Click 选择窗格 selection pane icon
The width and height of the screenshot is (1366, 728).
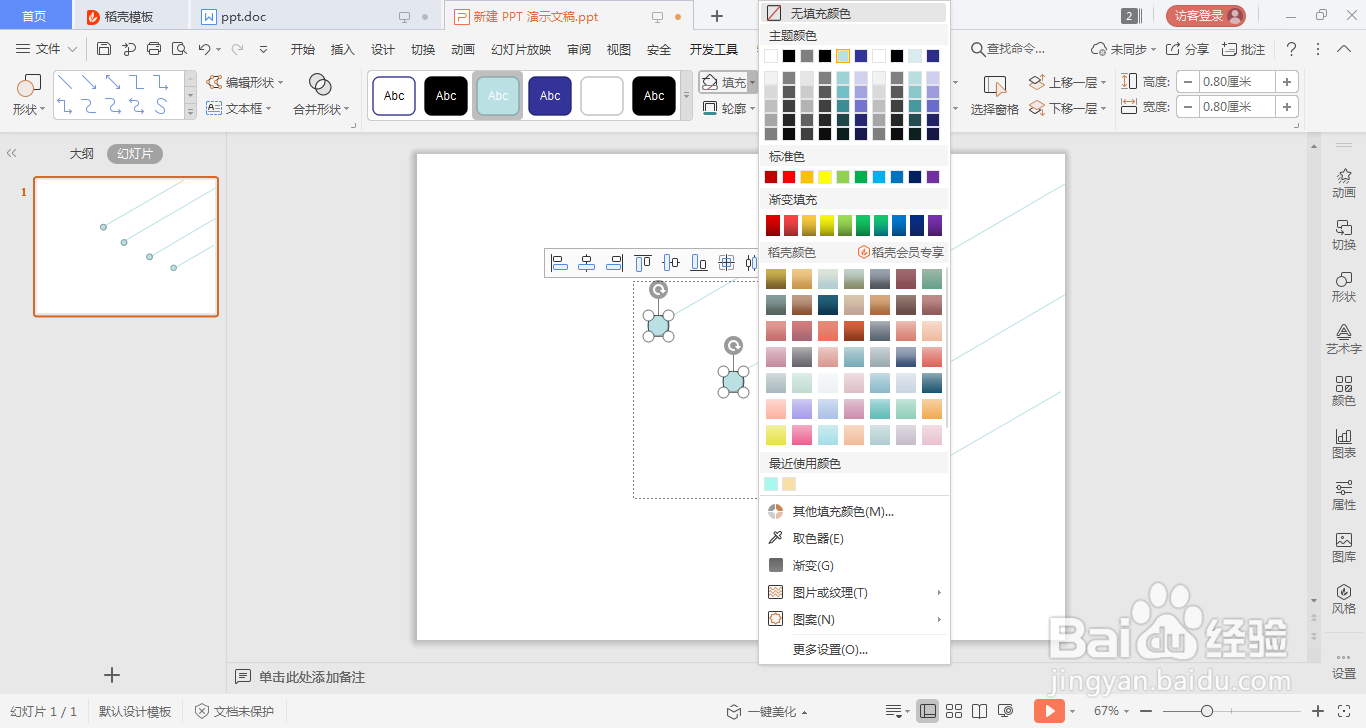tap(995, 85)
